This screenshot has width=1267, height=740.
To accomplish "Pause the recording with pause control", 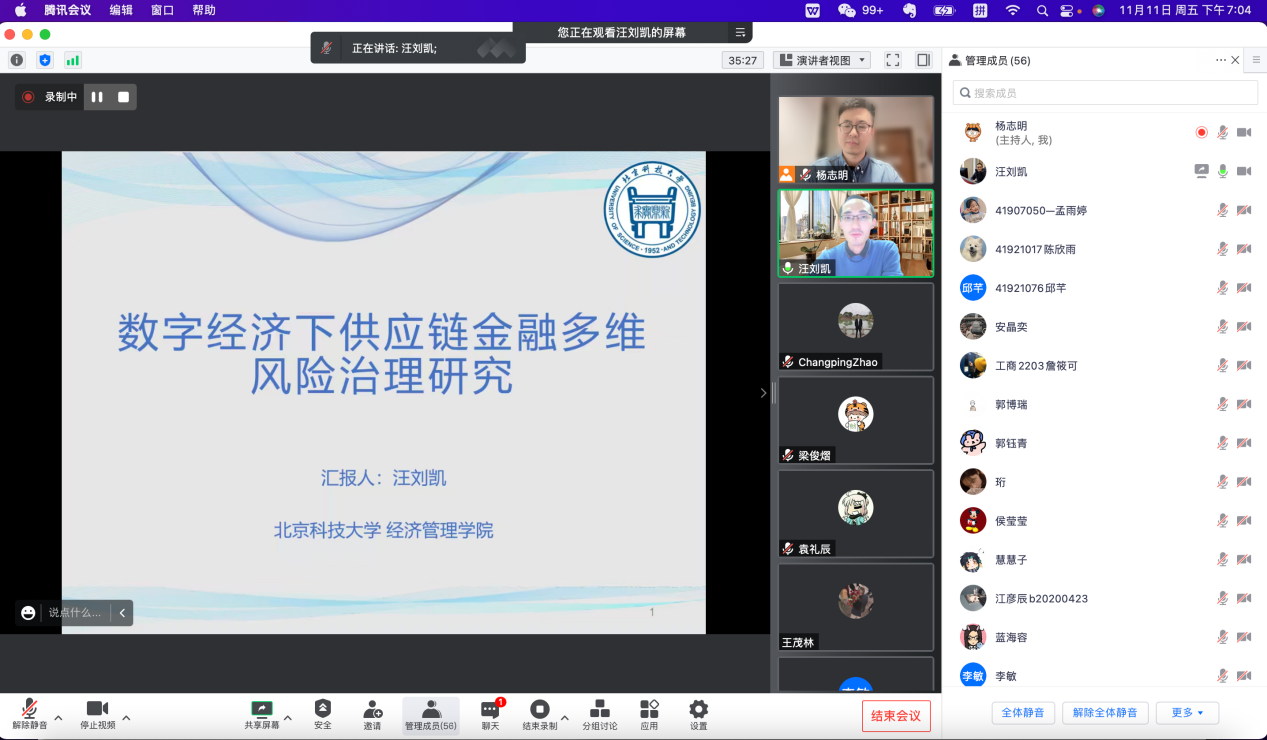I will point(97,97).
